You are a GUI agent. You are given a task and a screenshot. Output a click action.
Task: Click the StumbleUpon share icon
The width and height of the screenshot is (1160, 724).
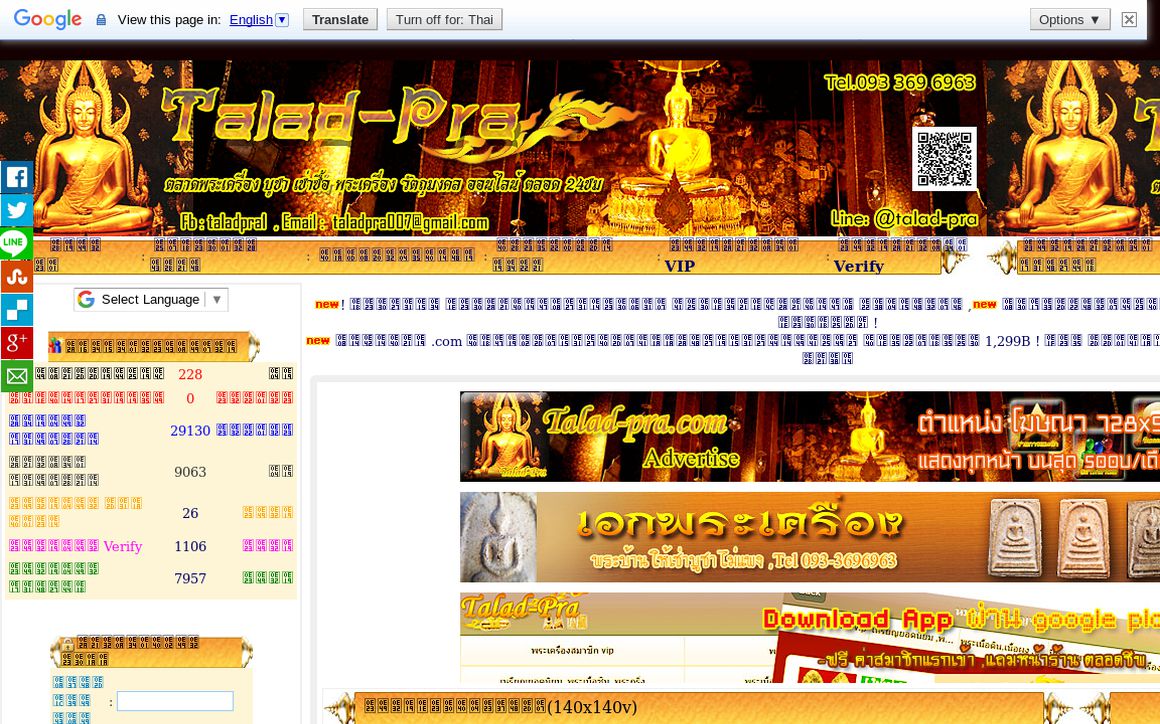[x=17, y=277]
